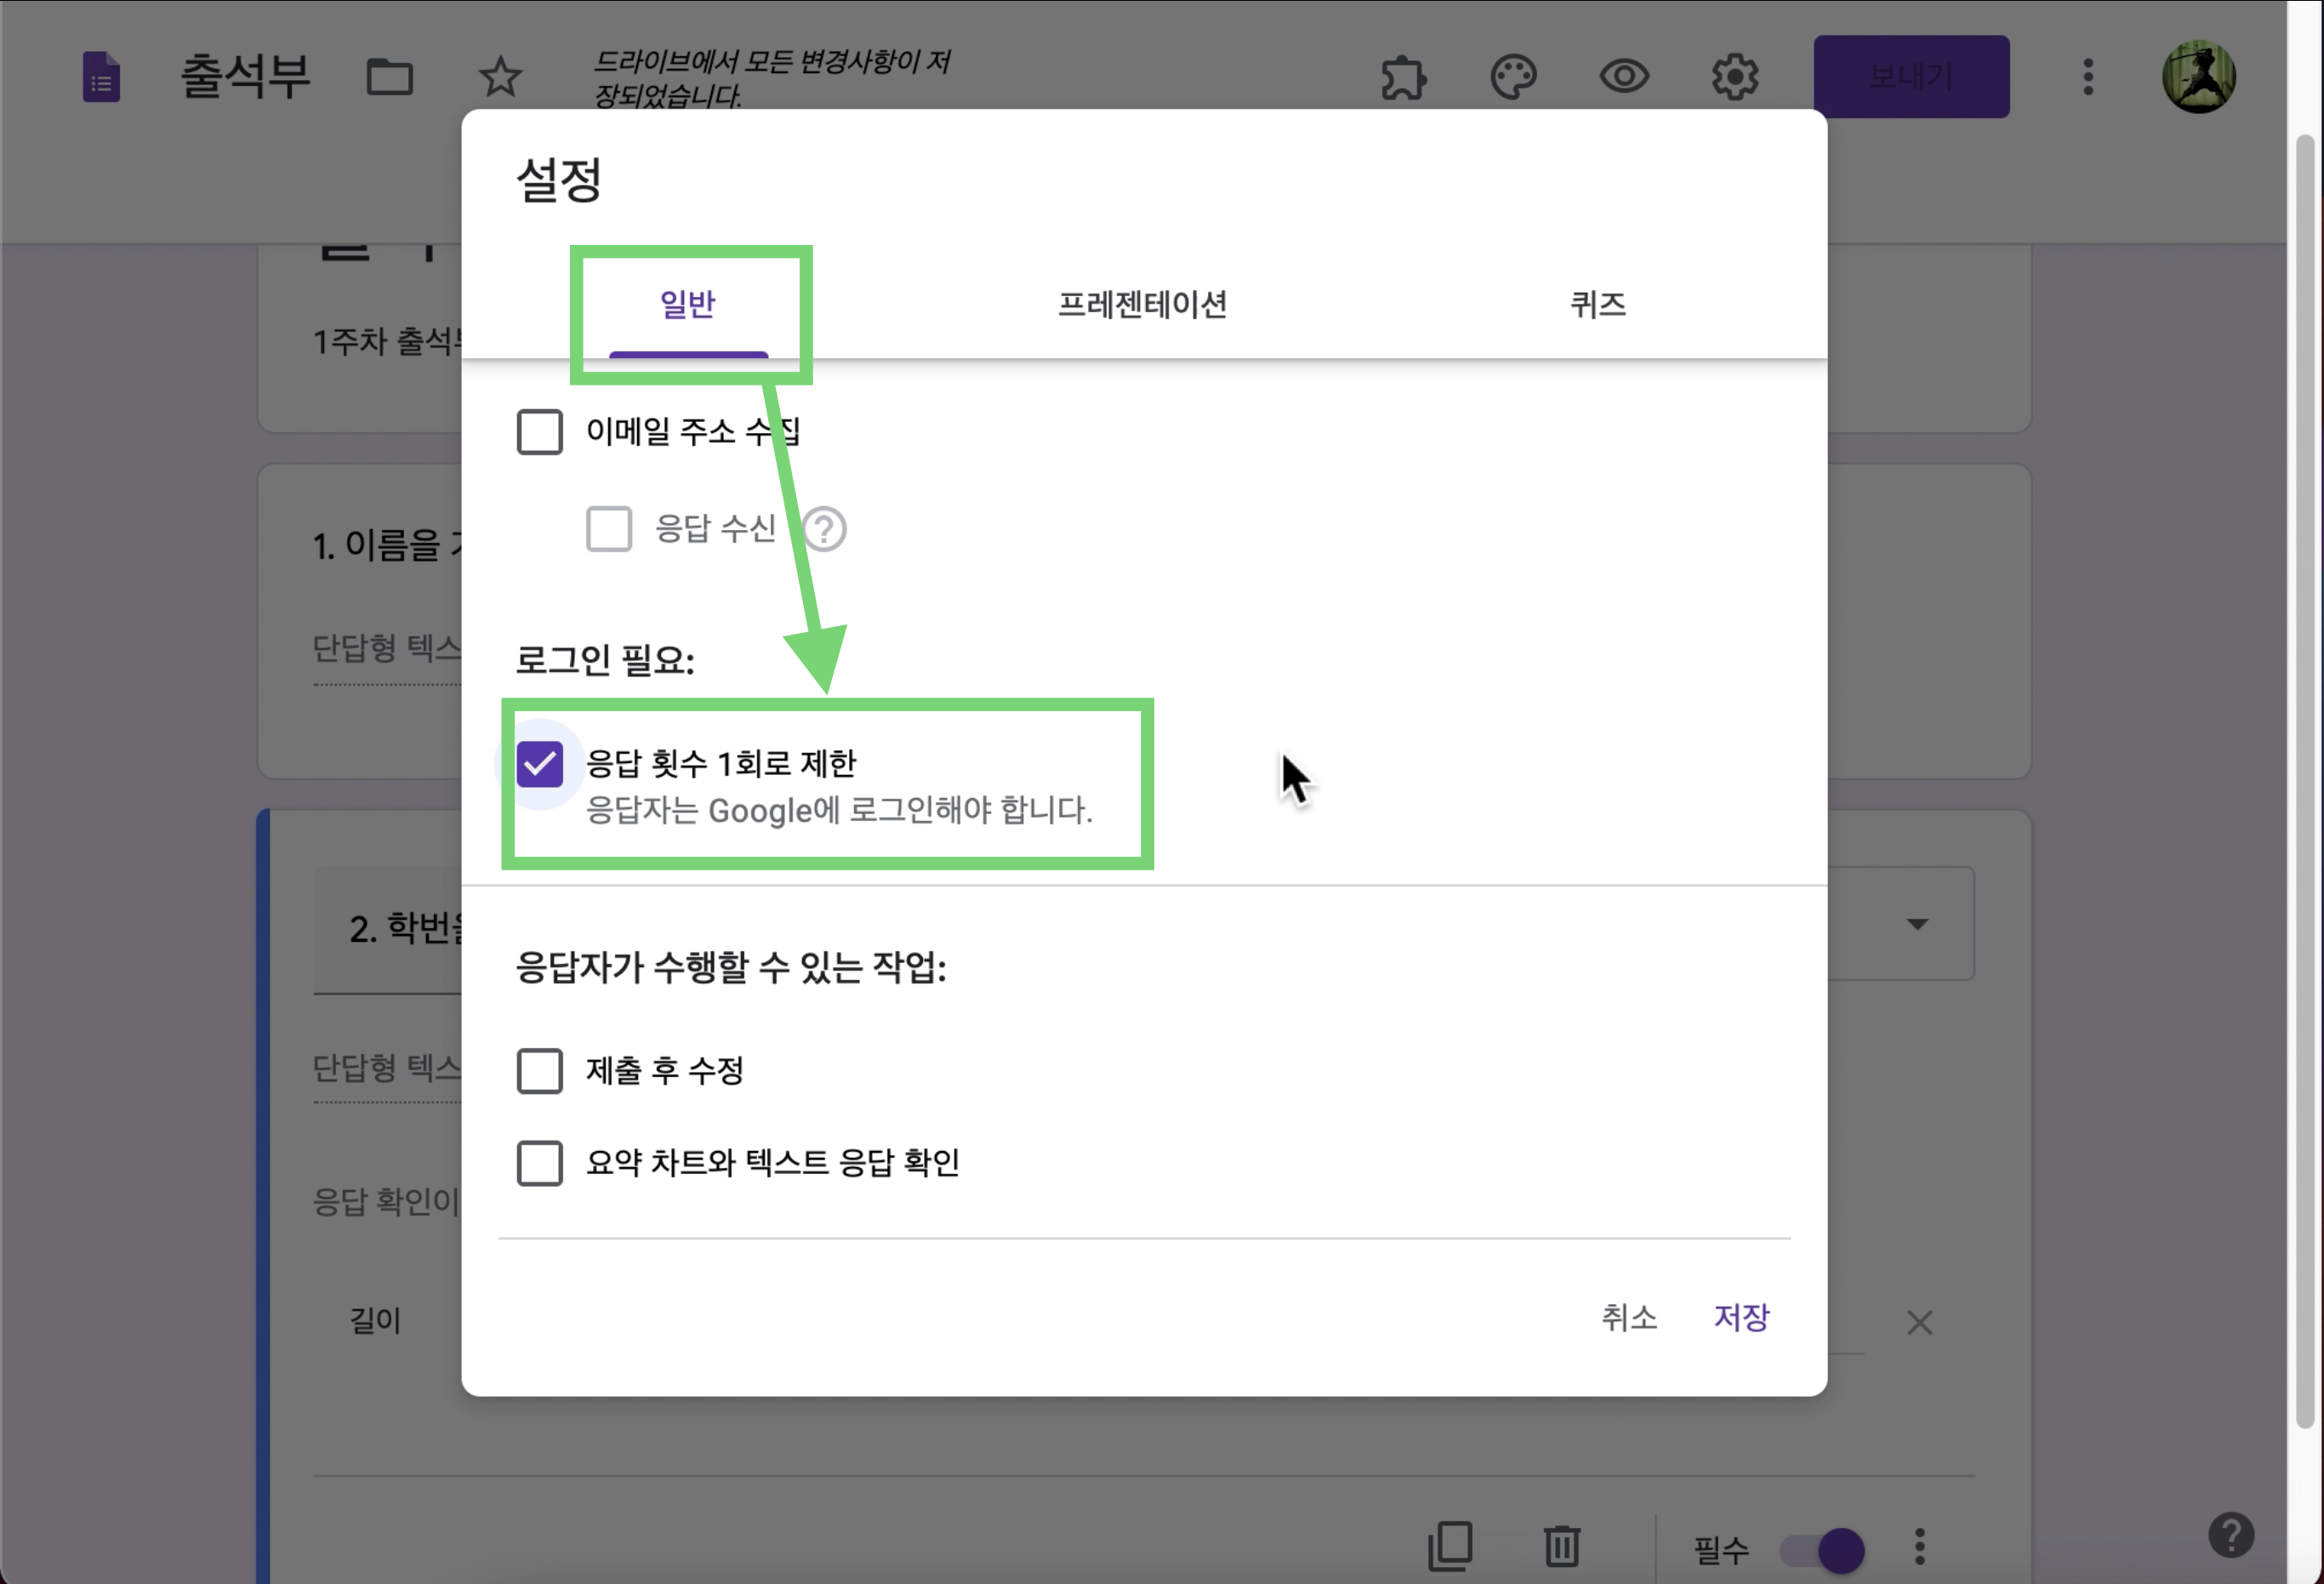
Task: Click the settings gear icon
Action: pos(1734,77)
